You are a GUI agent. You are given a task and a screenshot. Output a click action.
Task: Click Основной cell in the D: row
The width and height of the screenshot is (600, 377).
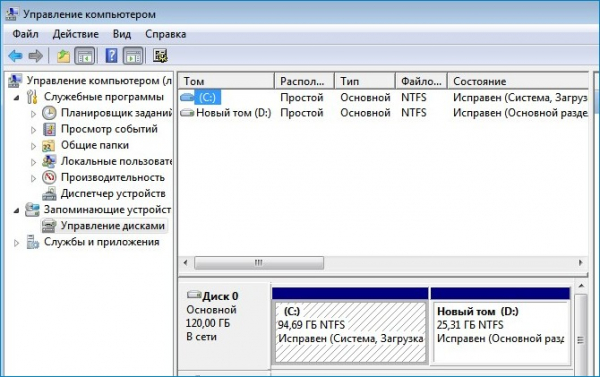pyautogui.click(x=365, y=113)
